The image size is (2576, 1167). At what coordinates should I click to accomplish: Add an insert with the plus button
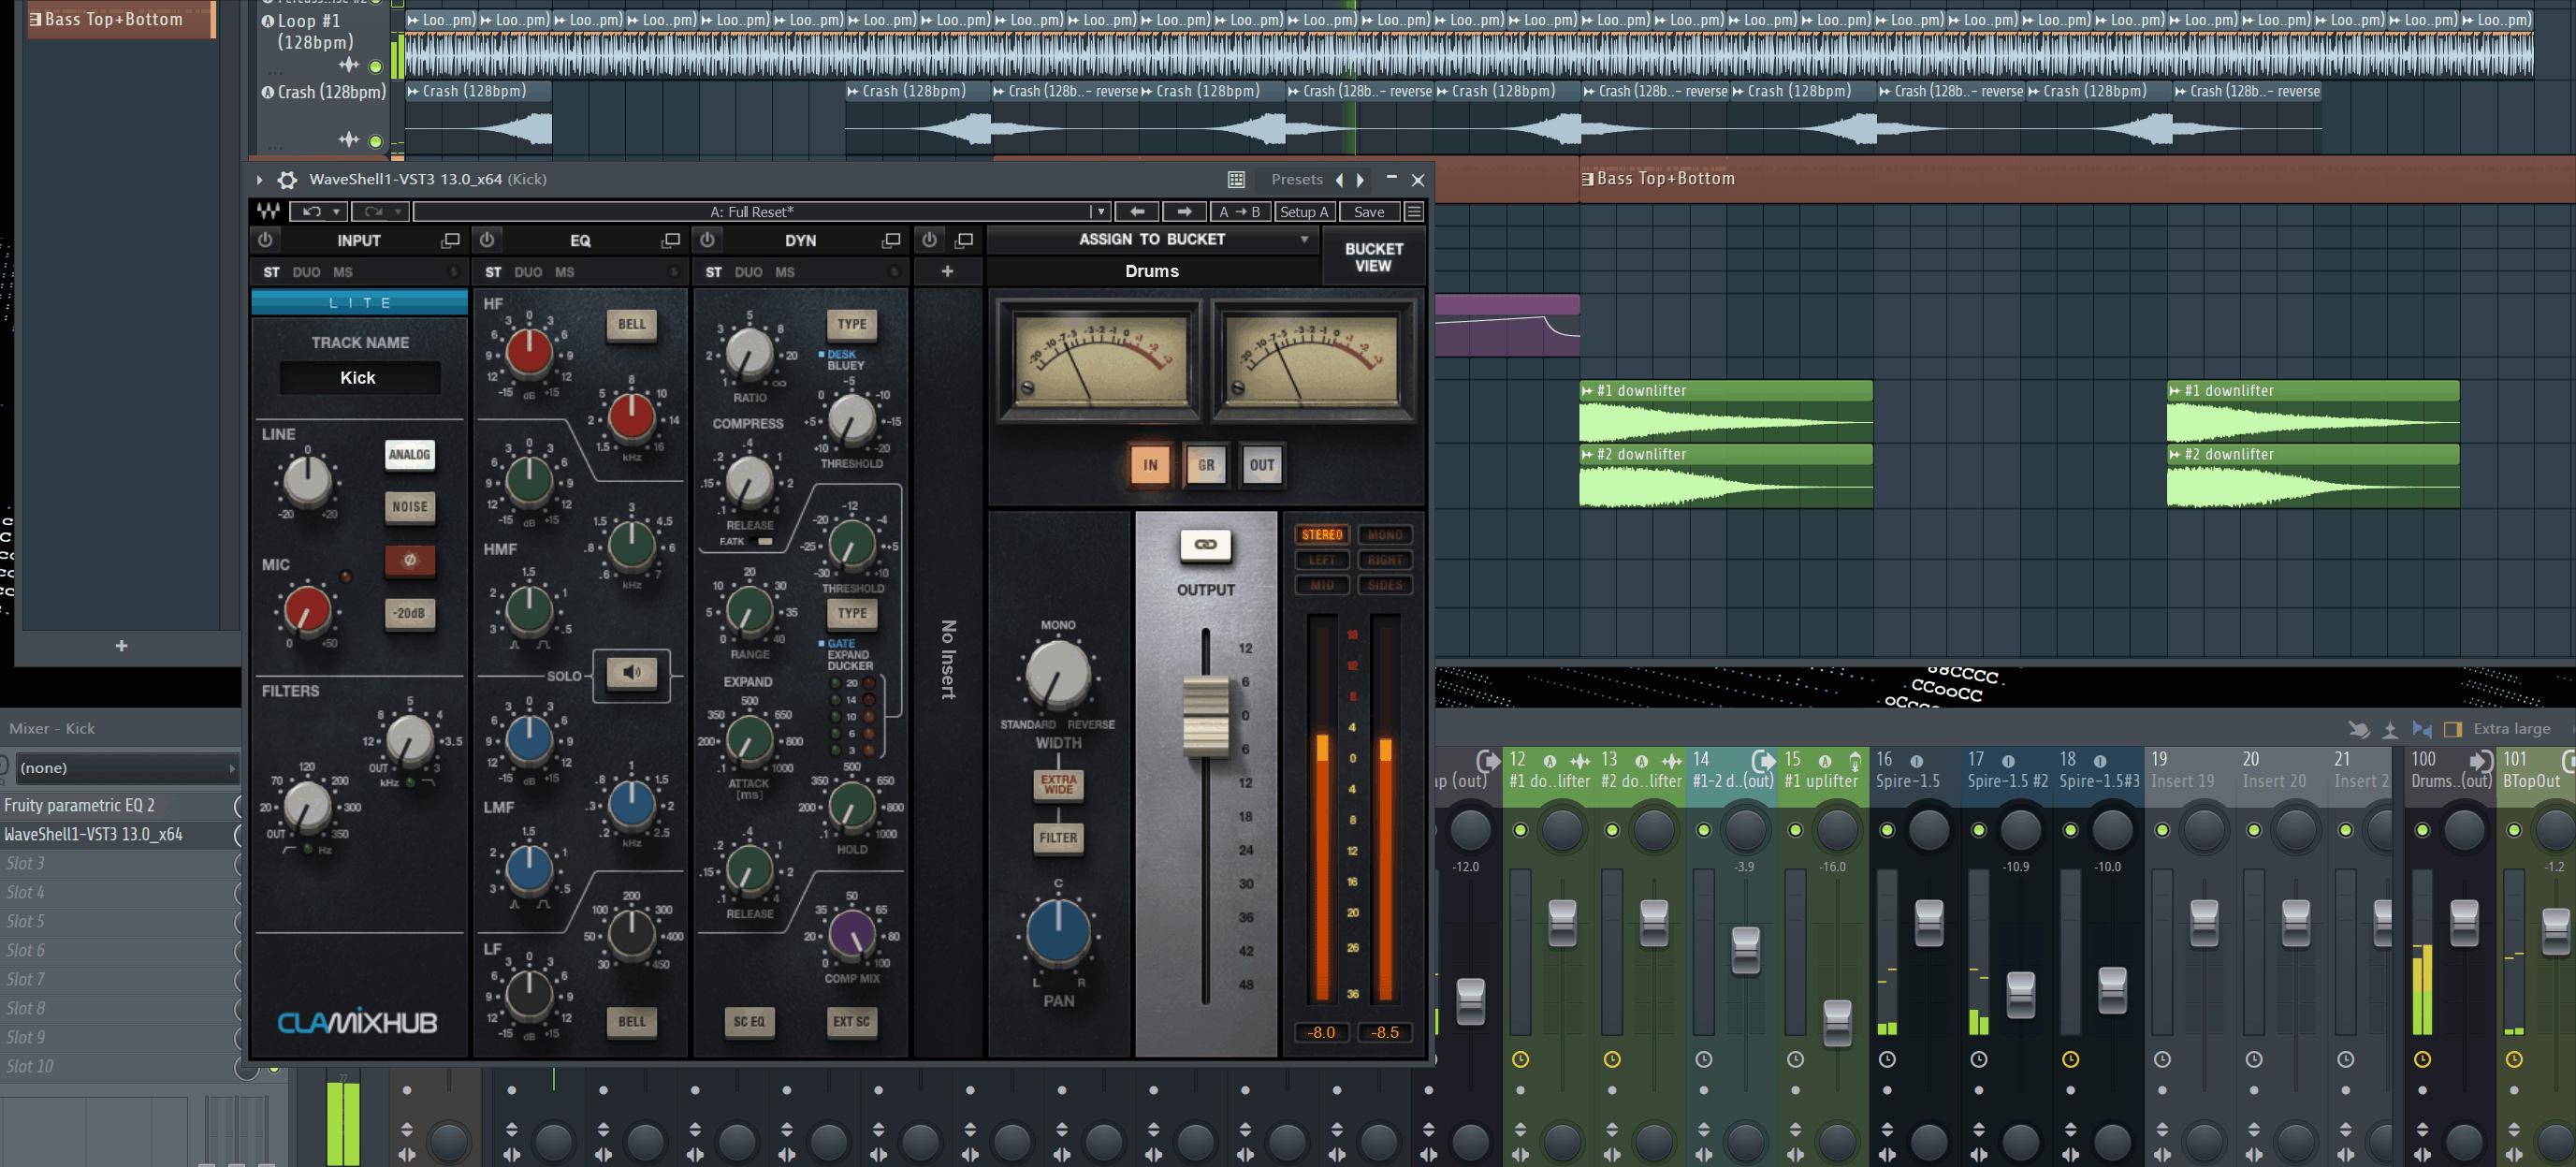pyautogui.click(x=947, y=271)
